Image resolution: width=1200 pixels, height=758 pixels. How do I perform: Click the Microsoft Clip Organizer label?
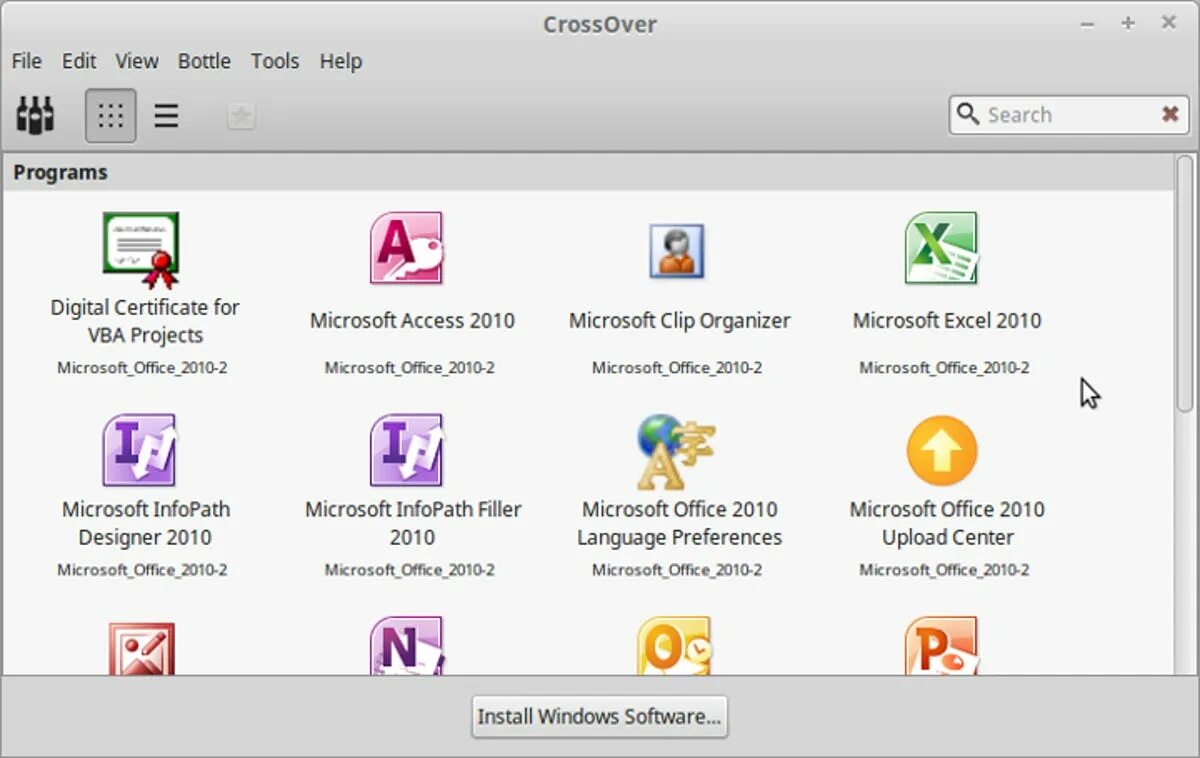tap(680, 321)
